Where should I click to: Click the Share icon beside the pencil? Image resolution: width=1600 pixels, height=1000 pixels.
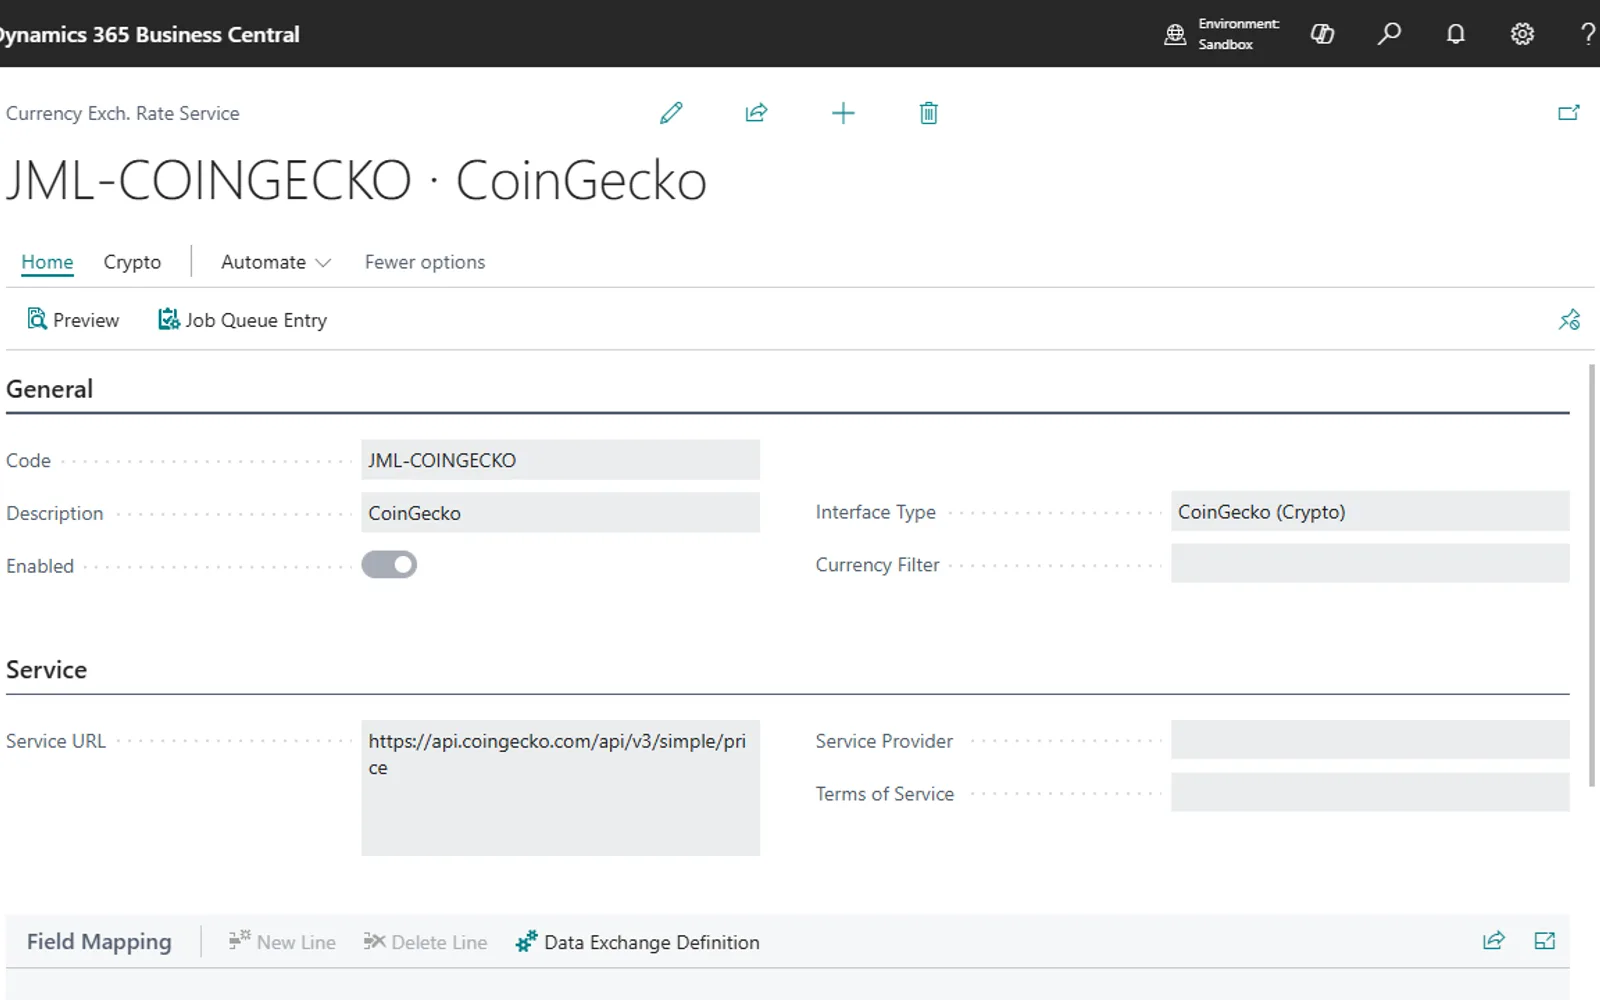[756, 113]
